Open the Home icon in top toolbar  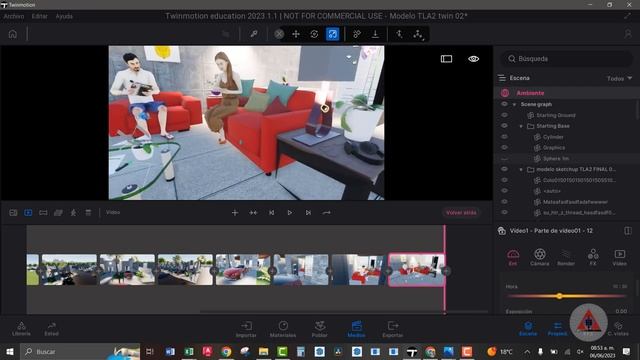[x=13, y=34]
